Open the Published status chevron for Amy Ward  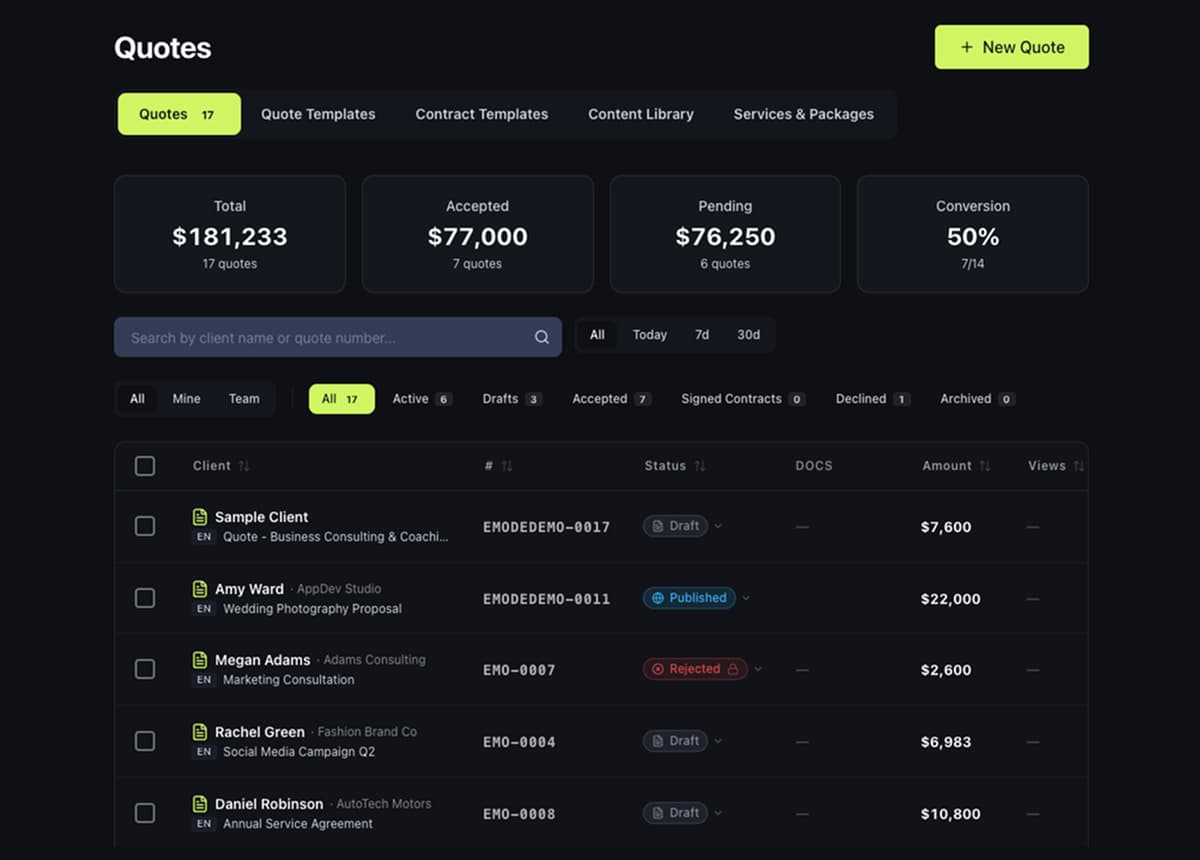click(x=746, y=598)
